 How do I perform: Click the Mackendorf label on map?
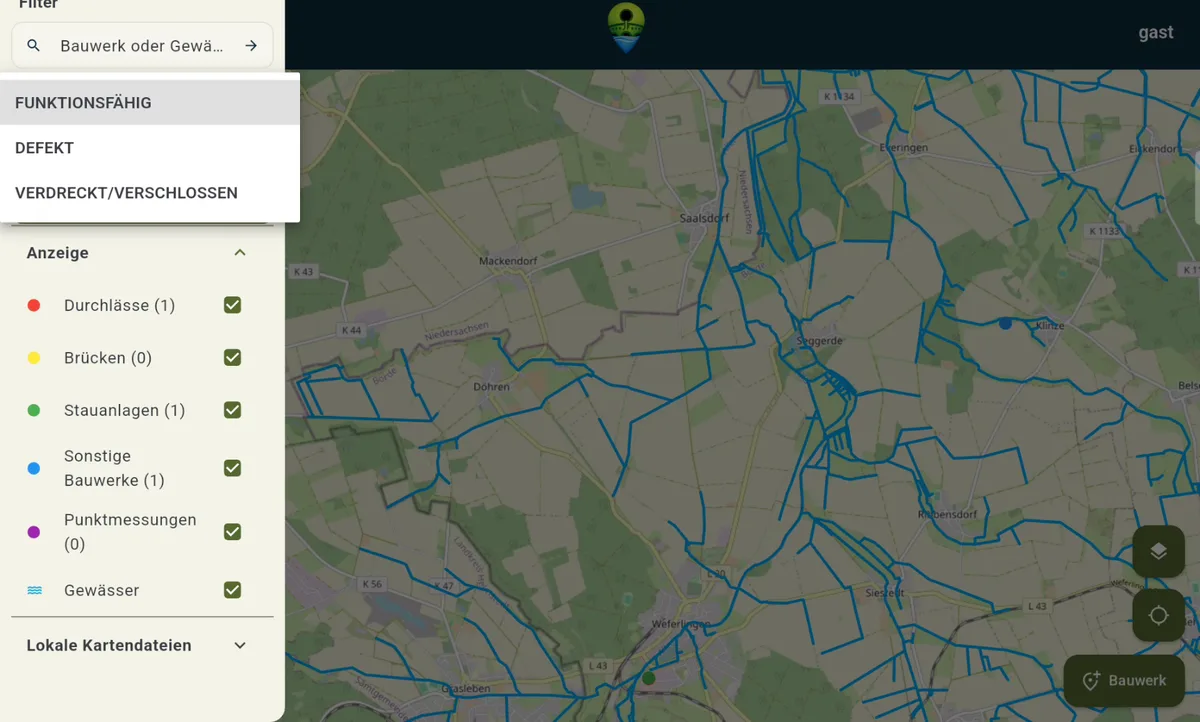tap(508, 261)
